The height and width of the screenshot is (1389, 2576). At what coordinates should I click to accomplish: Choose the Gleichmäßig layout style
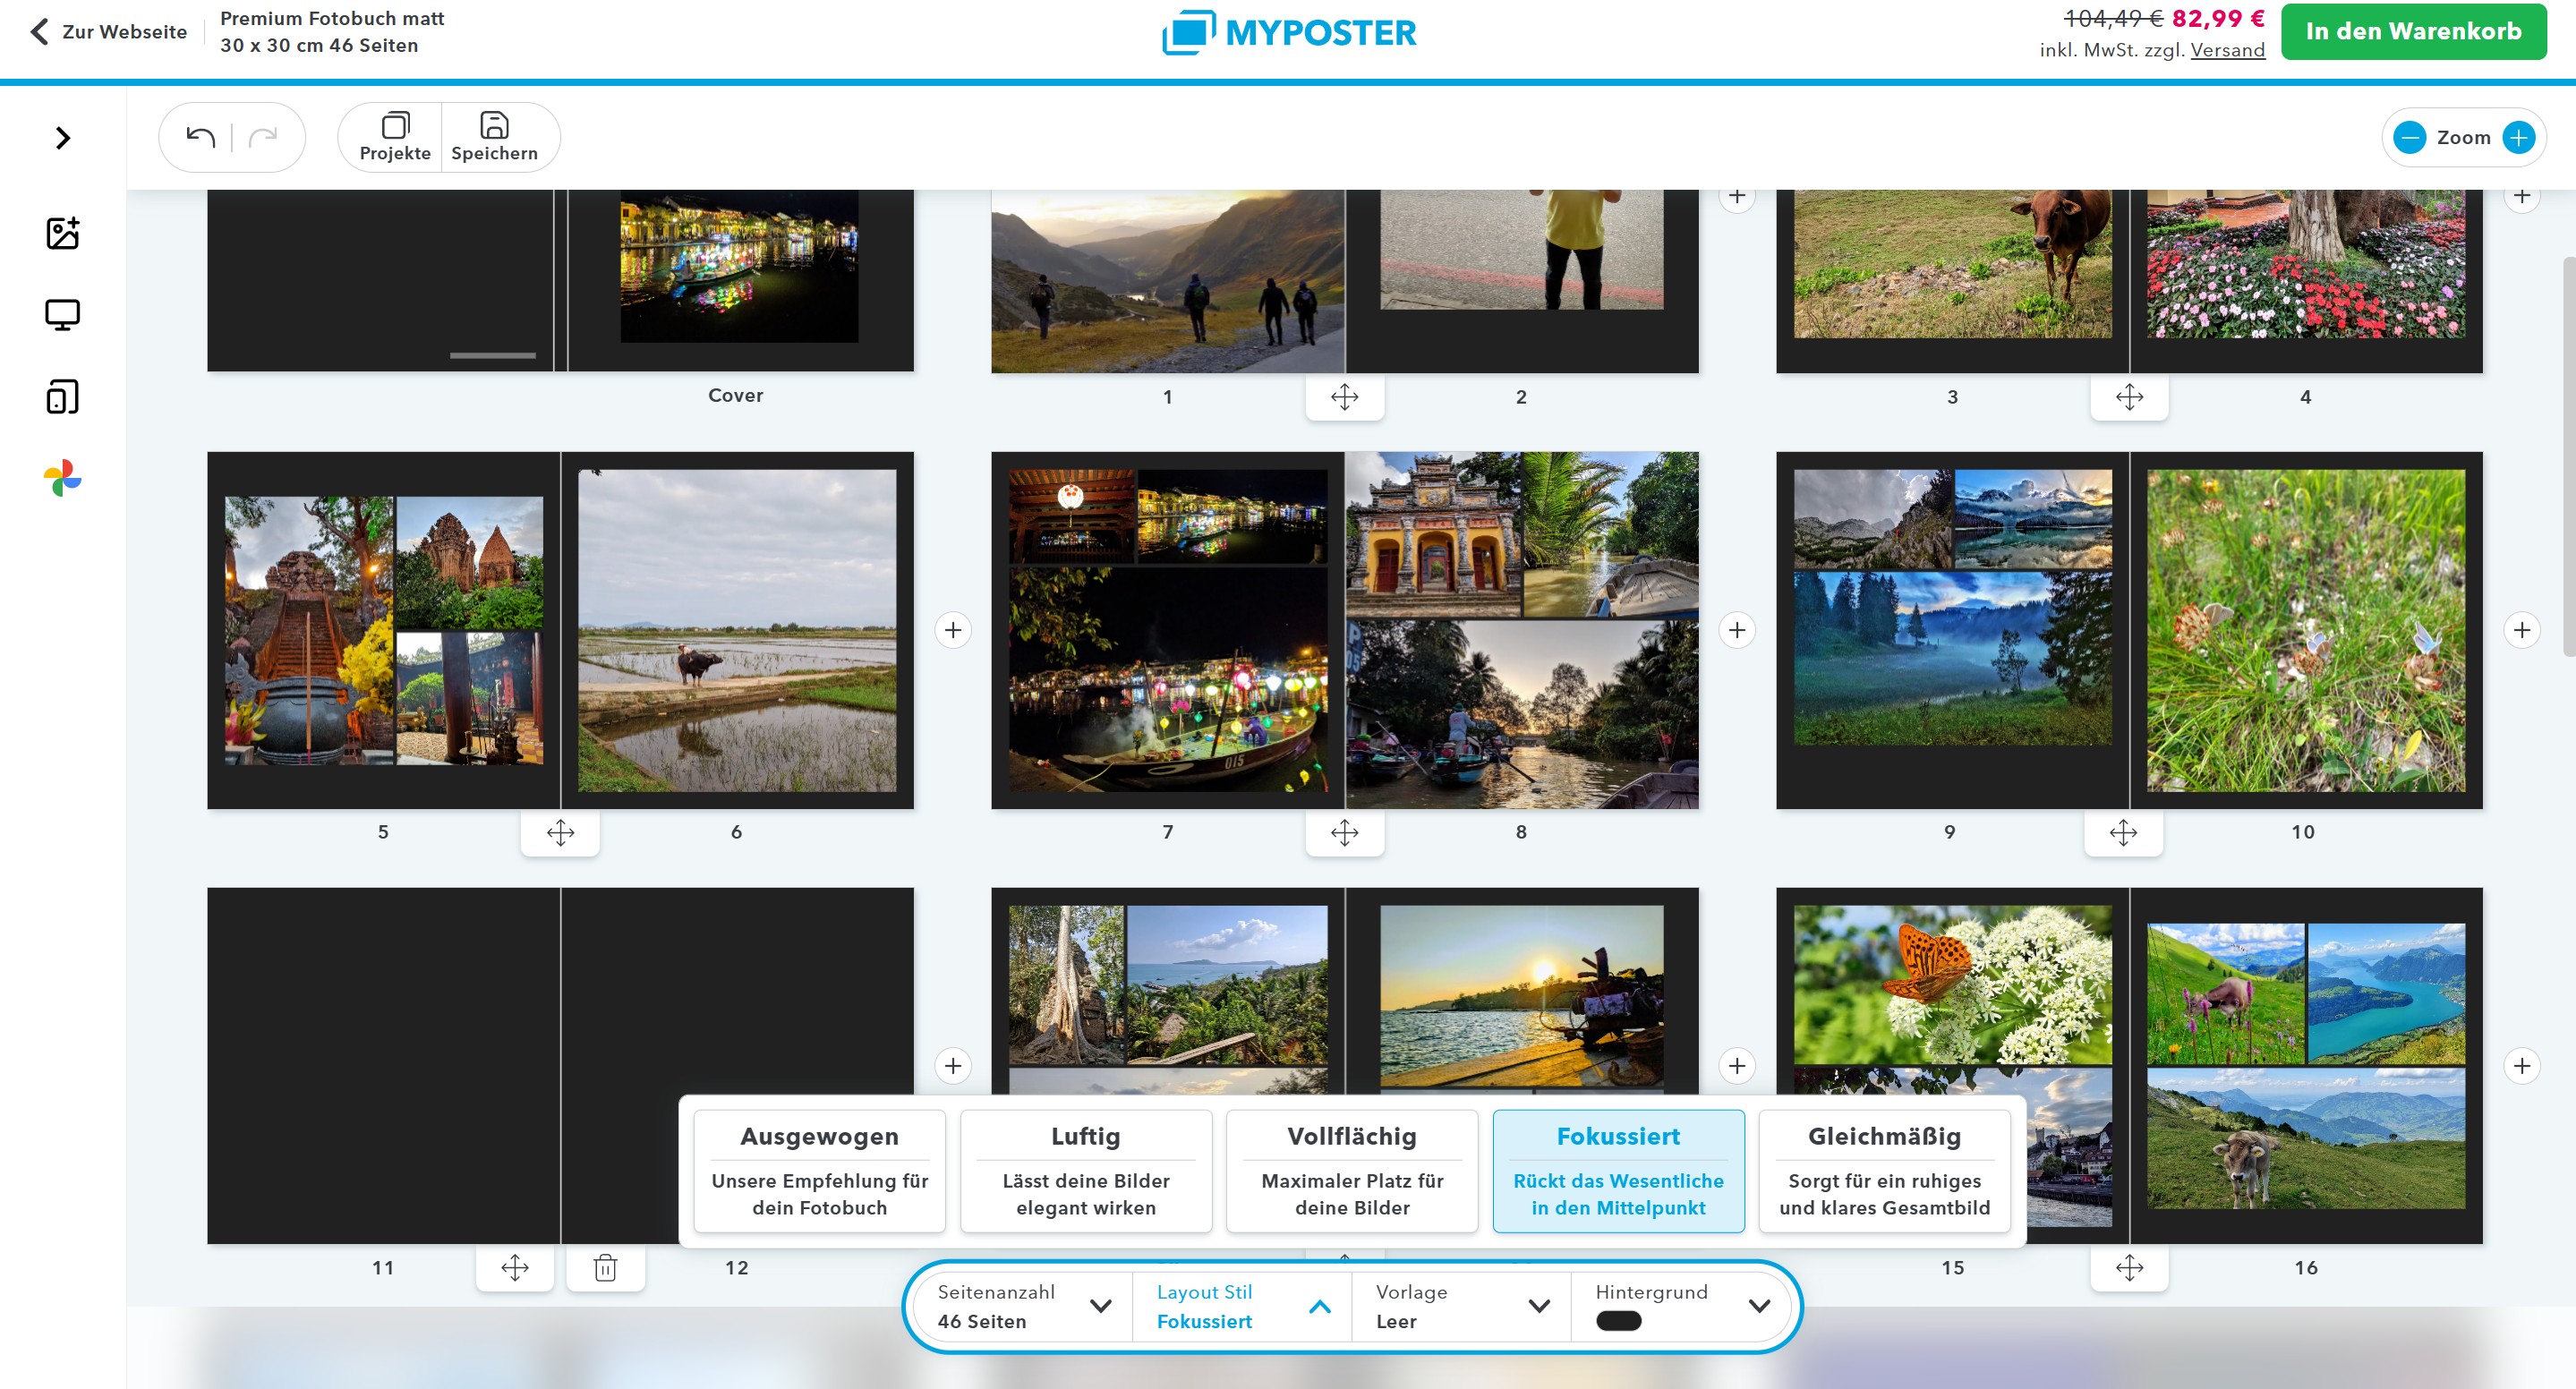(x=1884, y=1171)
